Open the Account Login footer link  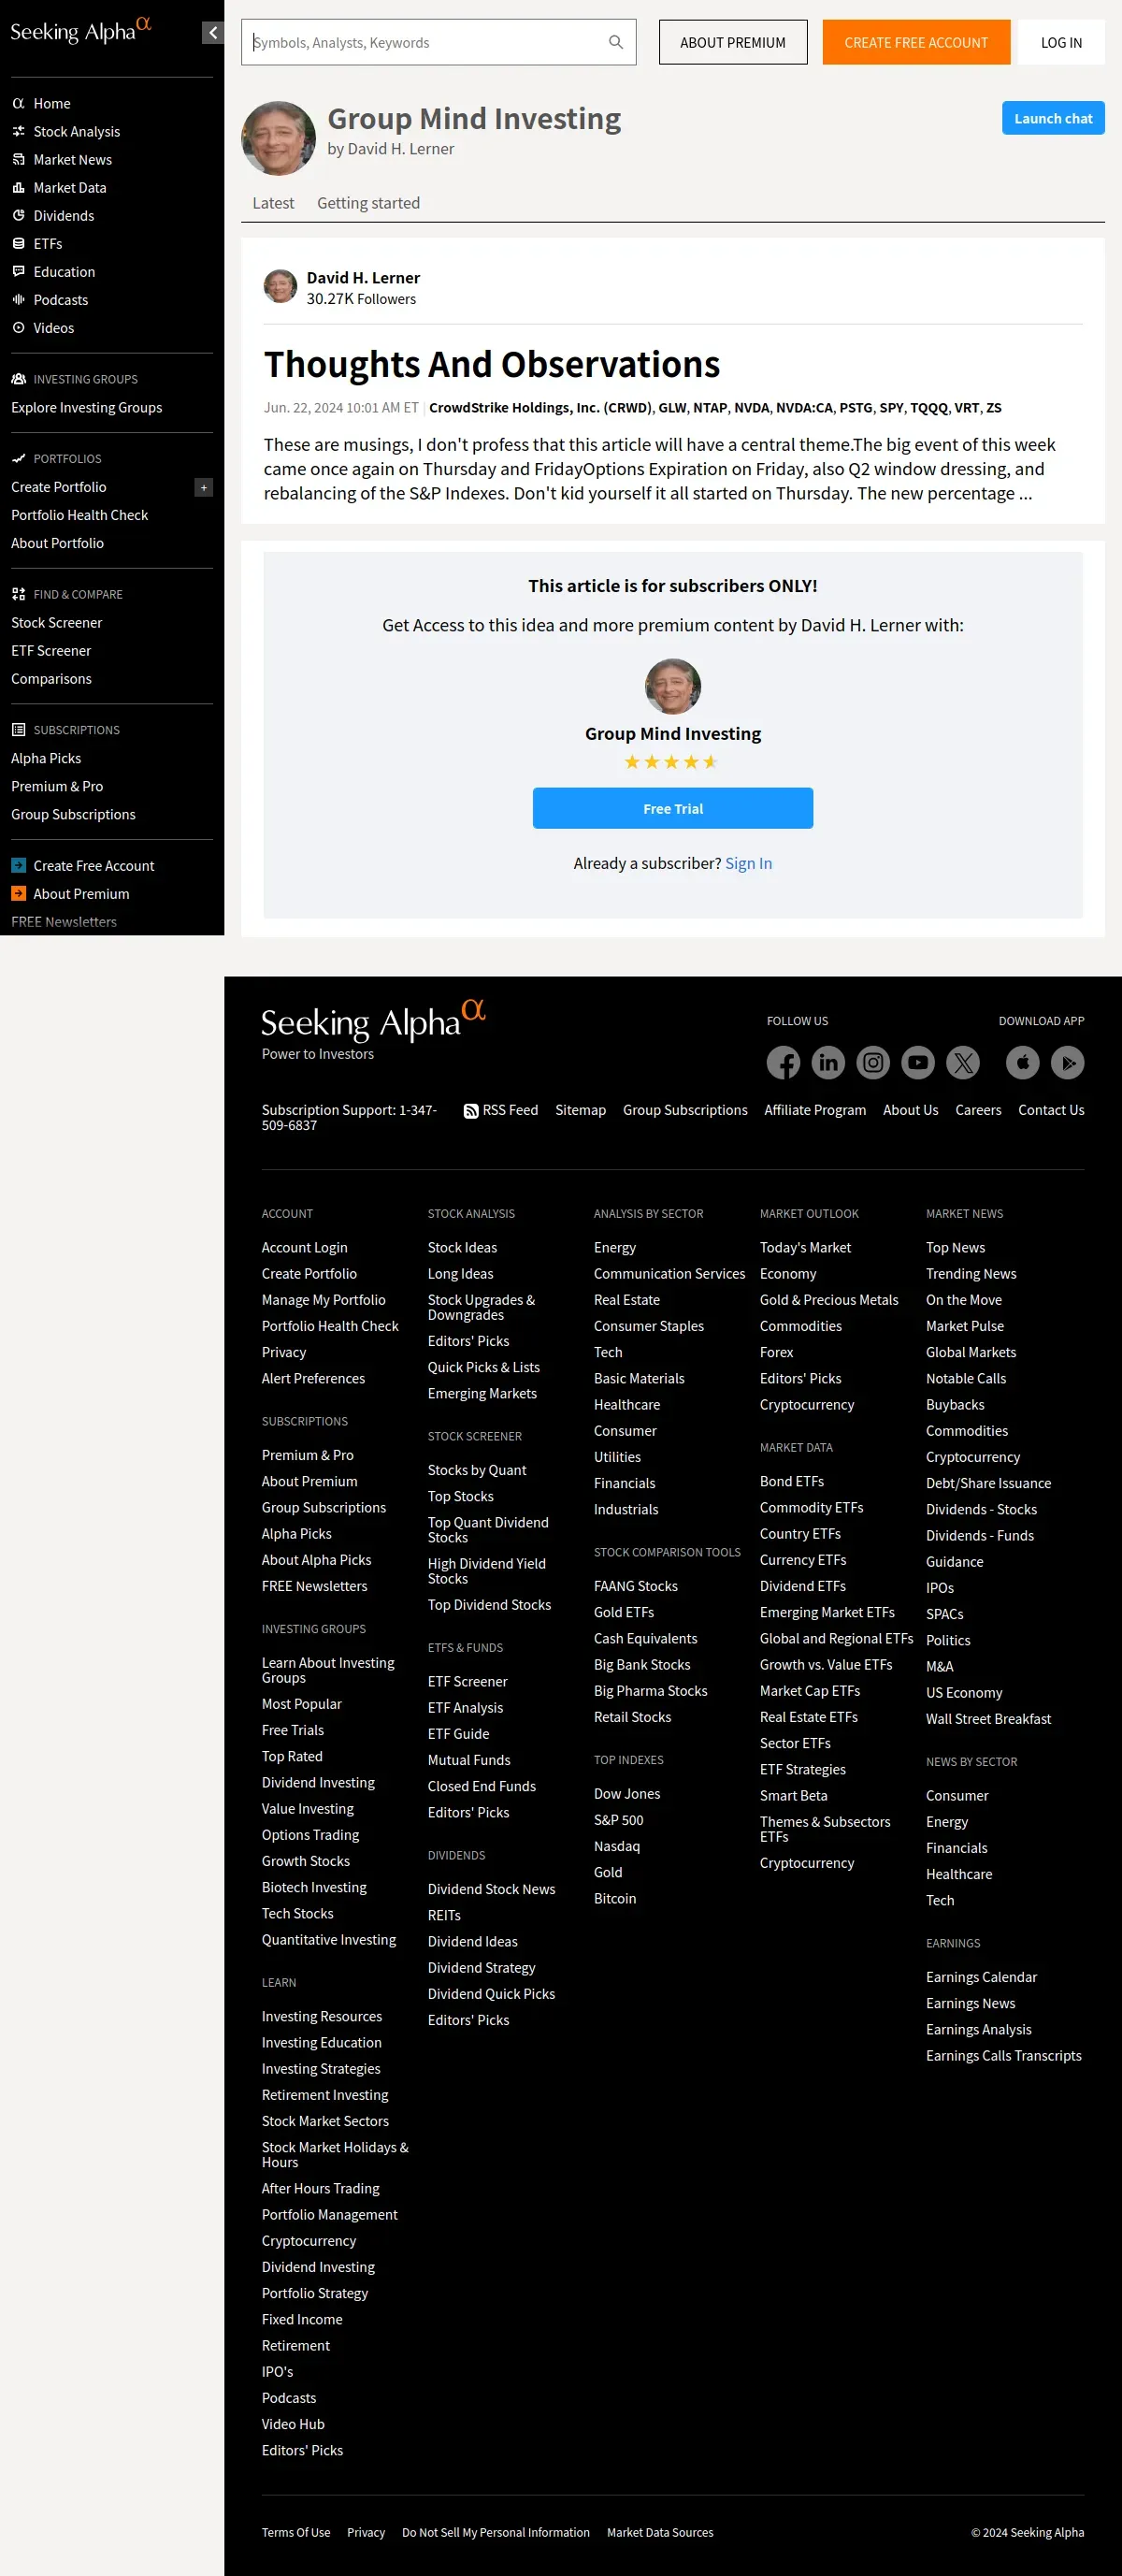pyautogui.click(x=305, y=1248)
